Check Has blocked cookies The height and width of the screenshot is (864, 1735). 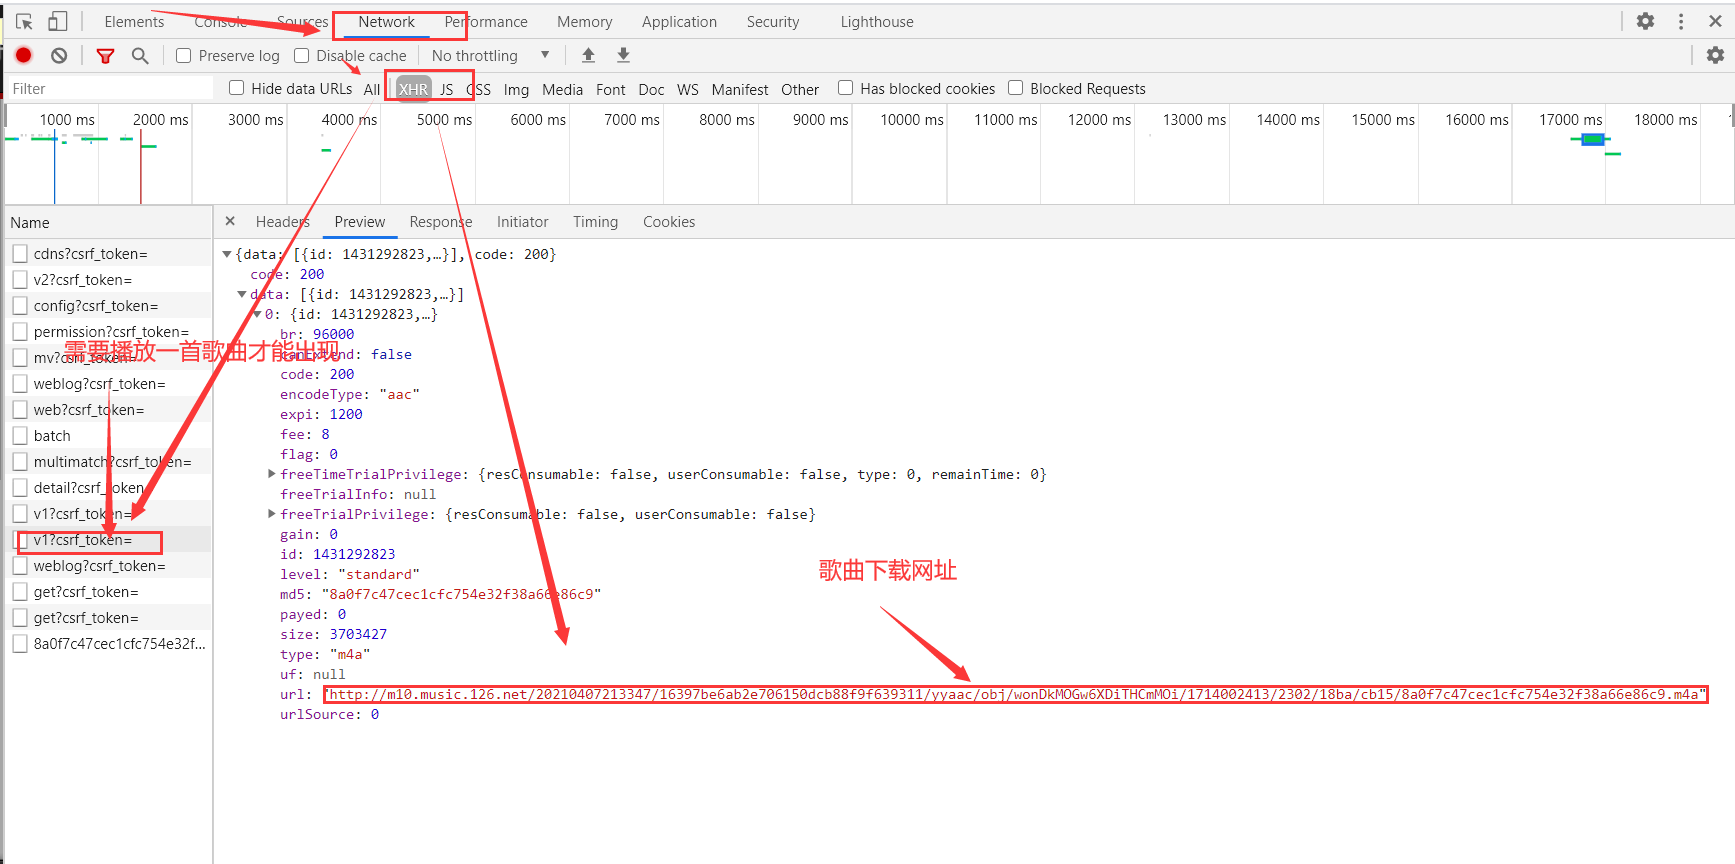(x=846, y=88)
